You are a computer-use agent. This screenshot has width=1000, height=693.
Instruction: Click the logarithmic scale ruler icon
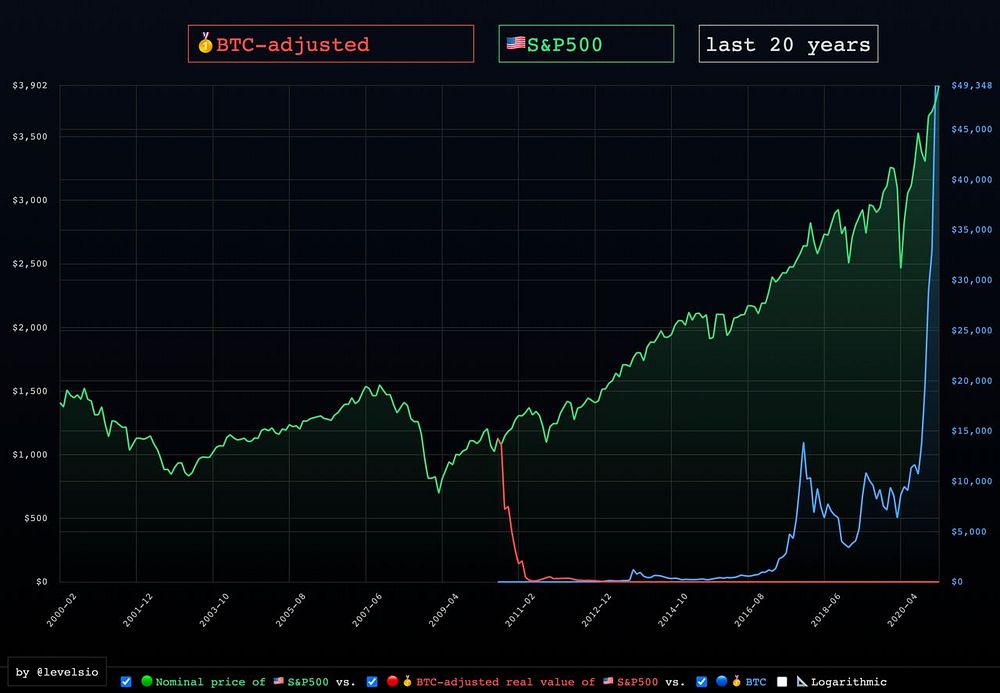pos(802,682)
